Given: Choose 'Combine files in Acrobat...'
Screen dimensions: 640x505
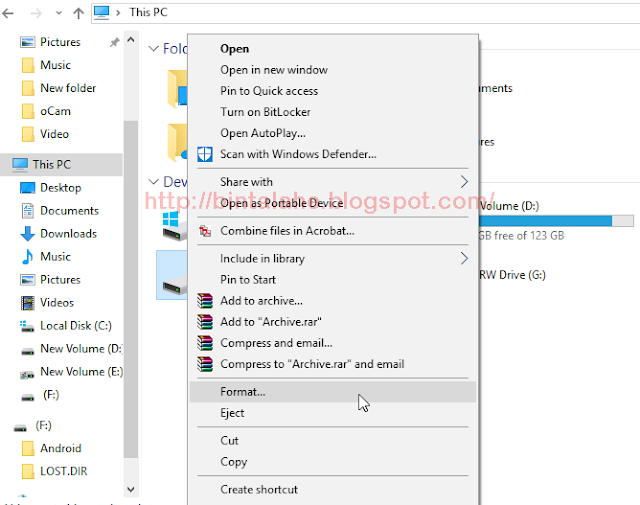Looking at the screenshot, I should point(287,231).
